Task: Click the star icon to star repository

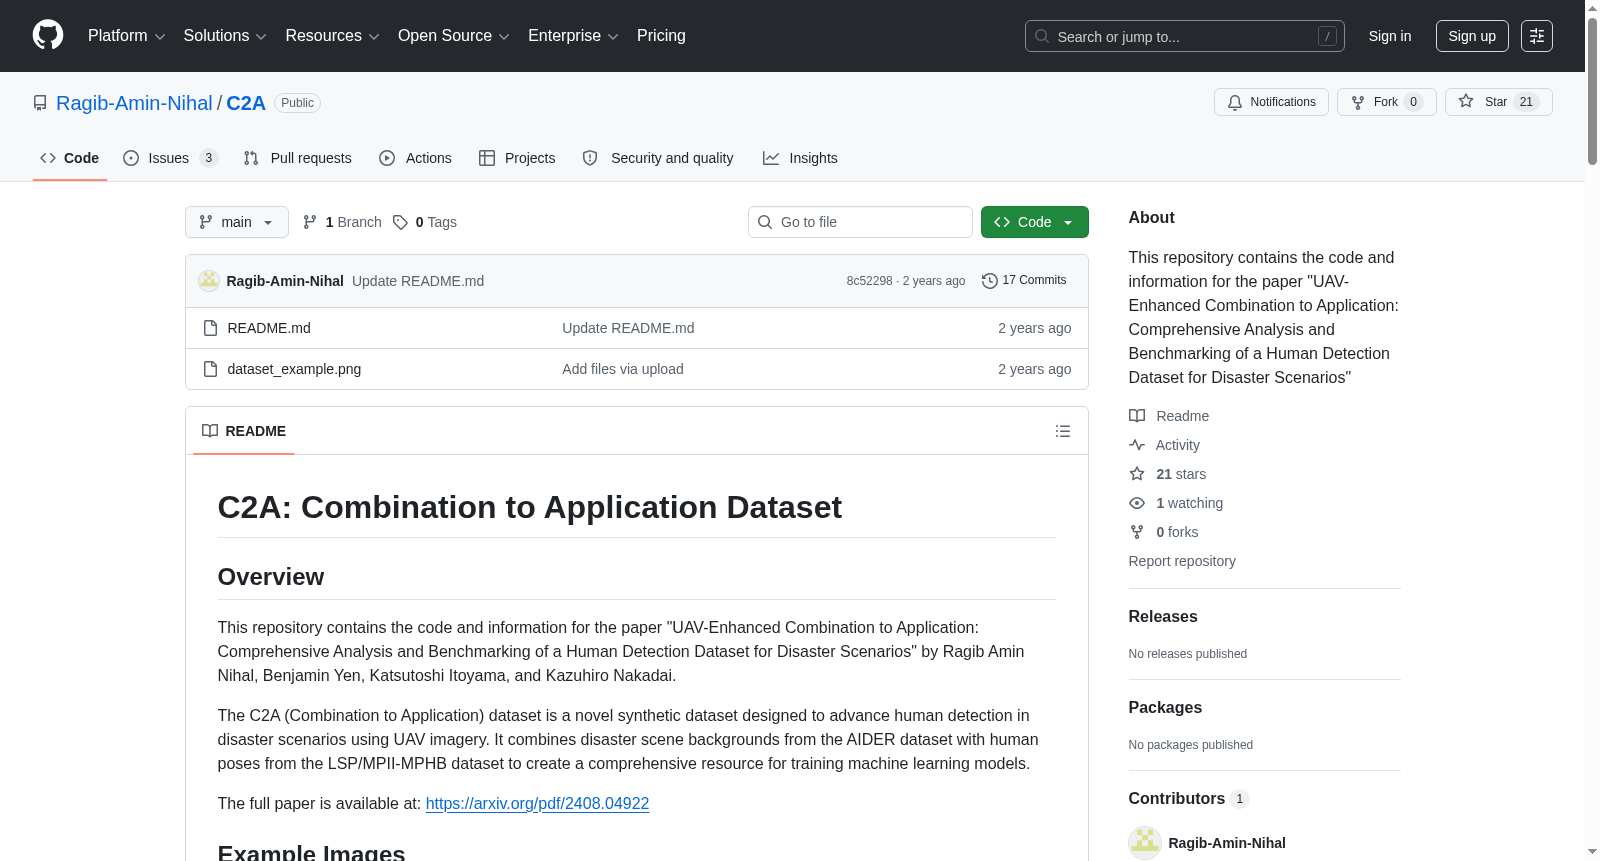Action: (1466, 101)
